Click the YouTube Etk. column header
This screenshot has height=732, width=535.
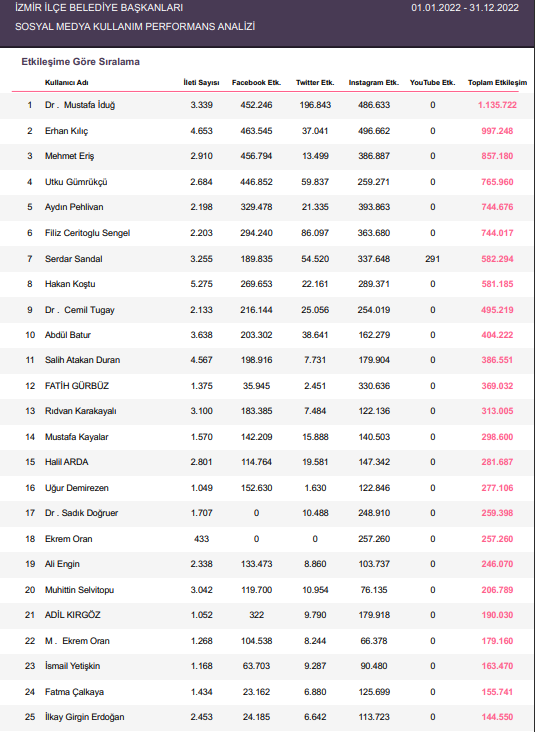[x=432, y=83]
